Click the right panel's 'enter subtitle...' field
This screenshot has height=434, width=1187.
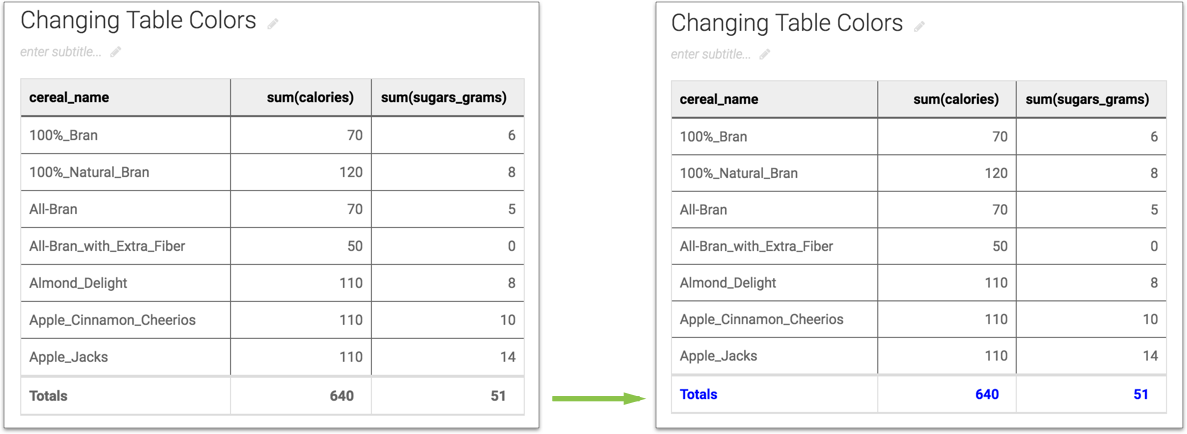click(710, 55)
